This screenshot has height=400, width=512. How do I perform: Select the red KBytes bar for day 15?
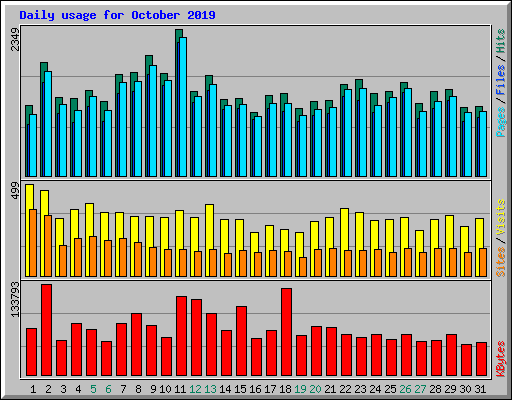pos(241,341)
